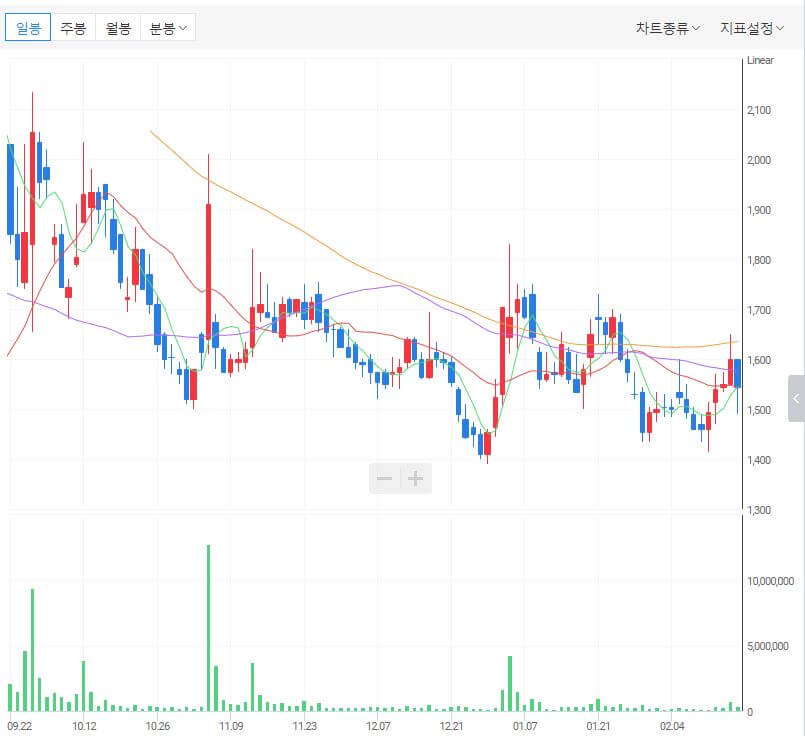Open the 분봉 minute chart dropdown
Viewport: 805px width, 736px height.
[168, 27]
